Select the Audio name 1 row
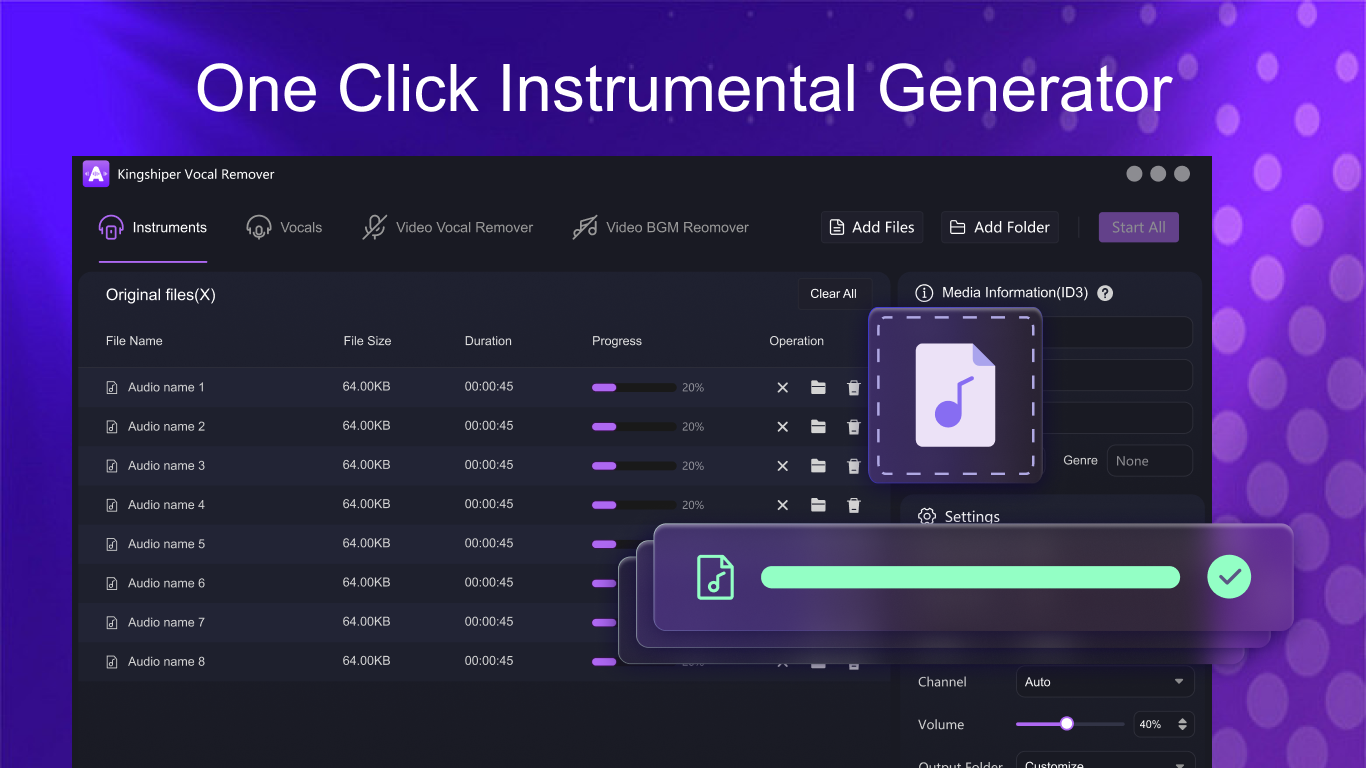 pos(484,387)
